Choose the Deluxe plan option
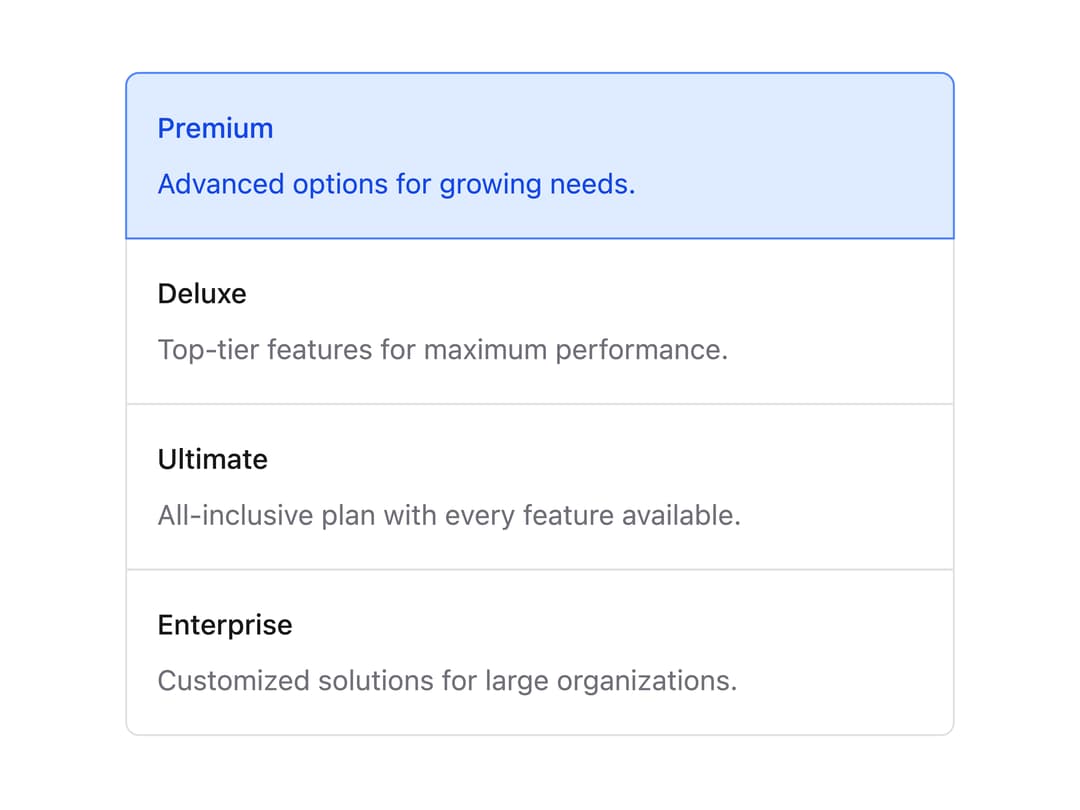This screenshot has height=810, width=1080. 540,322
